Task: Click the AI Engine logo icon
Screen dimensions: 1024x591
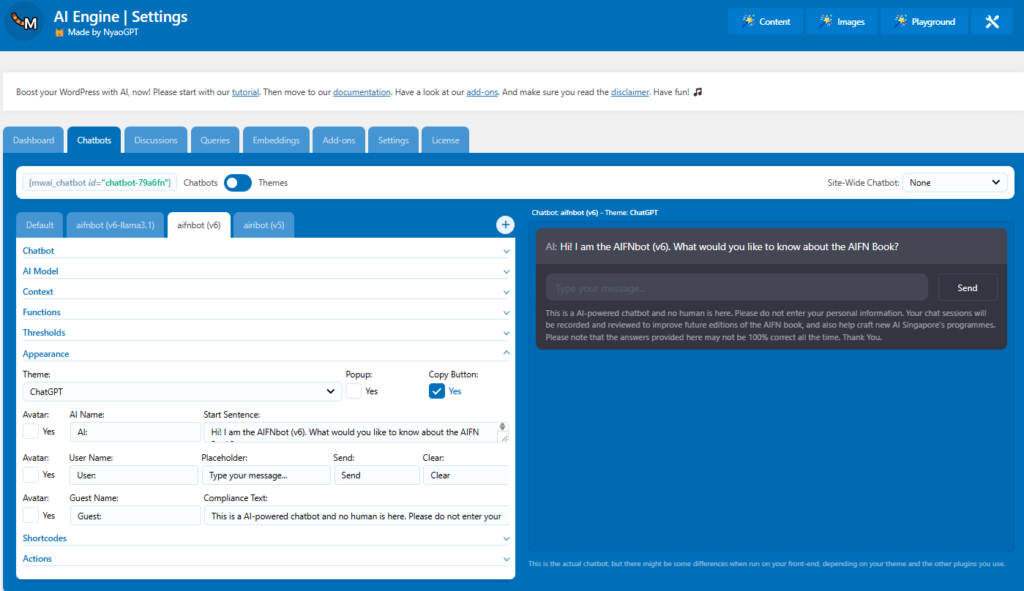Action: (24, 22)
